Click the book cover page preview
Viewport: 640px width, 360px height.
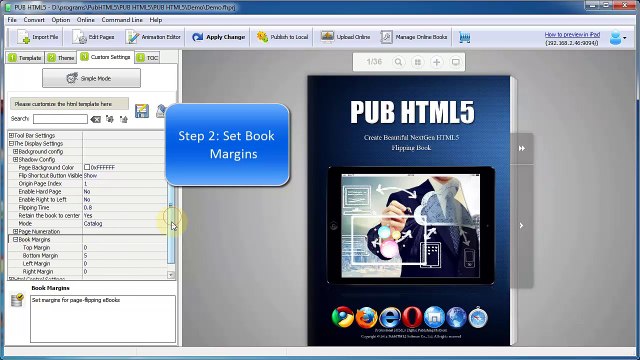tap(409, 211)
